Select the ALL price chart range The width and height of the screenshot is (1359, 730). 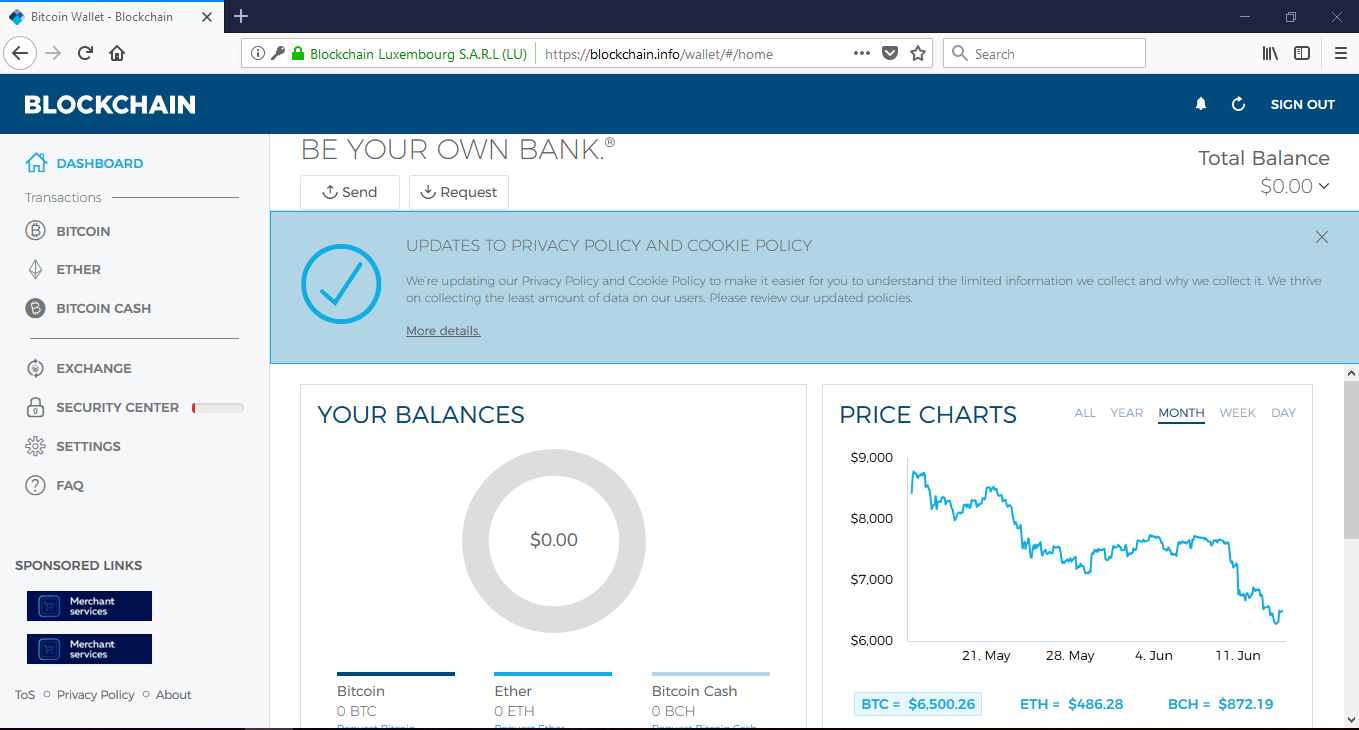pyautogui.click(x=1085, y=413)
